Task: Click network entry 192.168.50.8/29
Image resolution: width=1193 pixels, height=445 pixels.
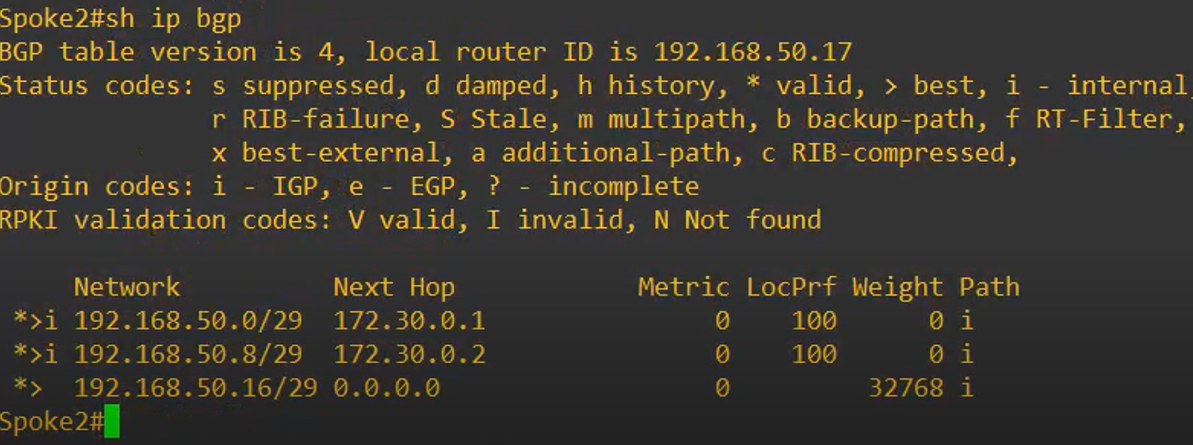Action: pyautogui.click(x=188, y=354)
